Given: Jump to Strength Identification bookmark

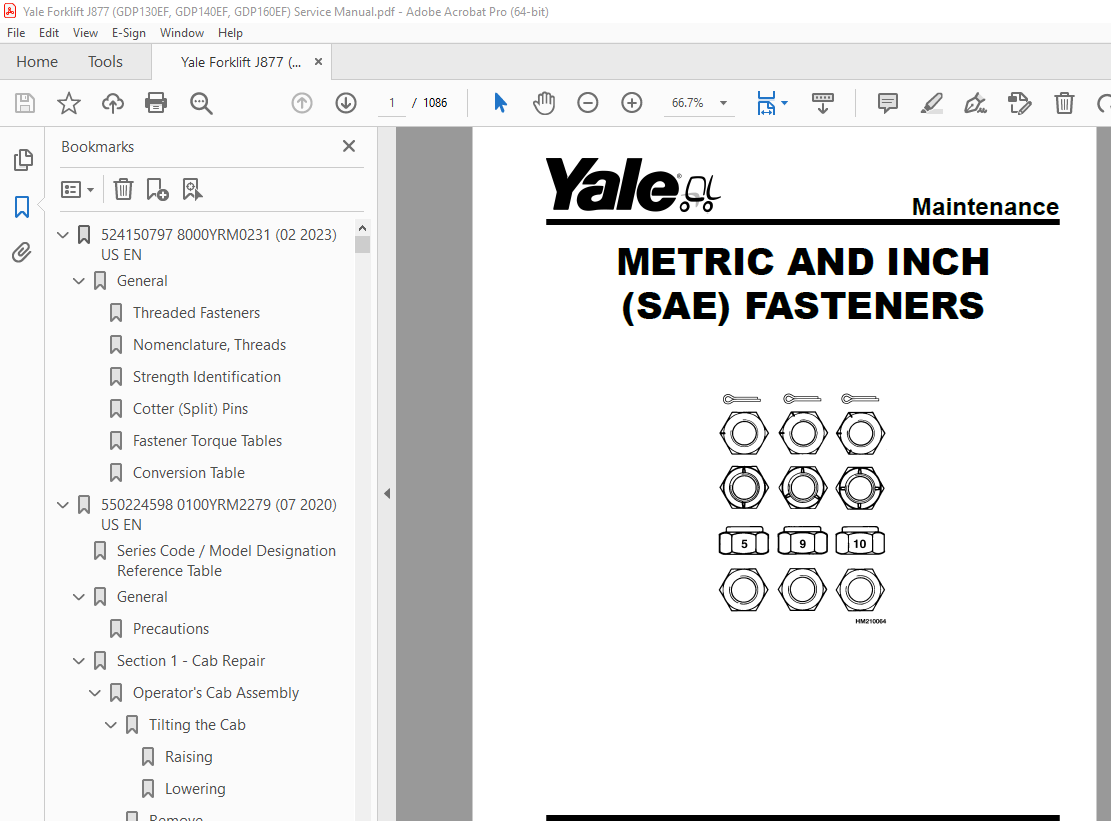Looking at the screenshot, I should pyautogui.click(x=207, y=377).
